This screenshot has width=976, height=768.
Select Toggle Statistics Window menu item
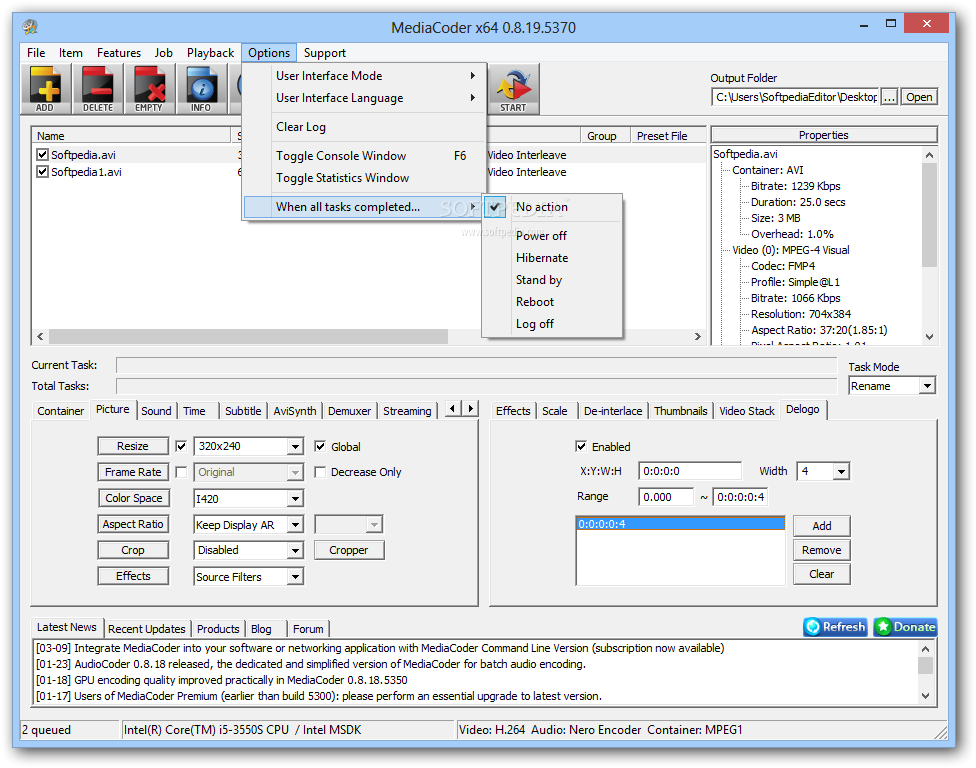click(x=364, y=178)
